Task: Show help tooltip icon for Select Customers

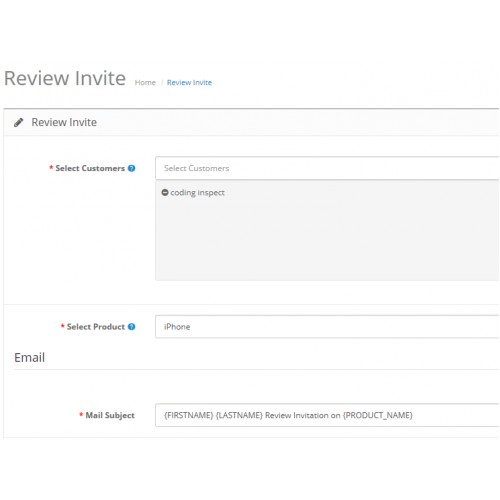Action: pos(131,168)
